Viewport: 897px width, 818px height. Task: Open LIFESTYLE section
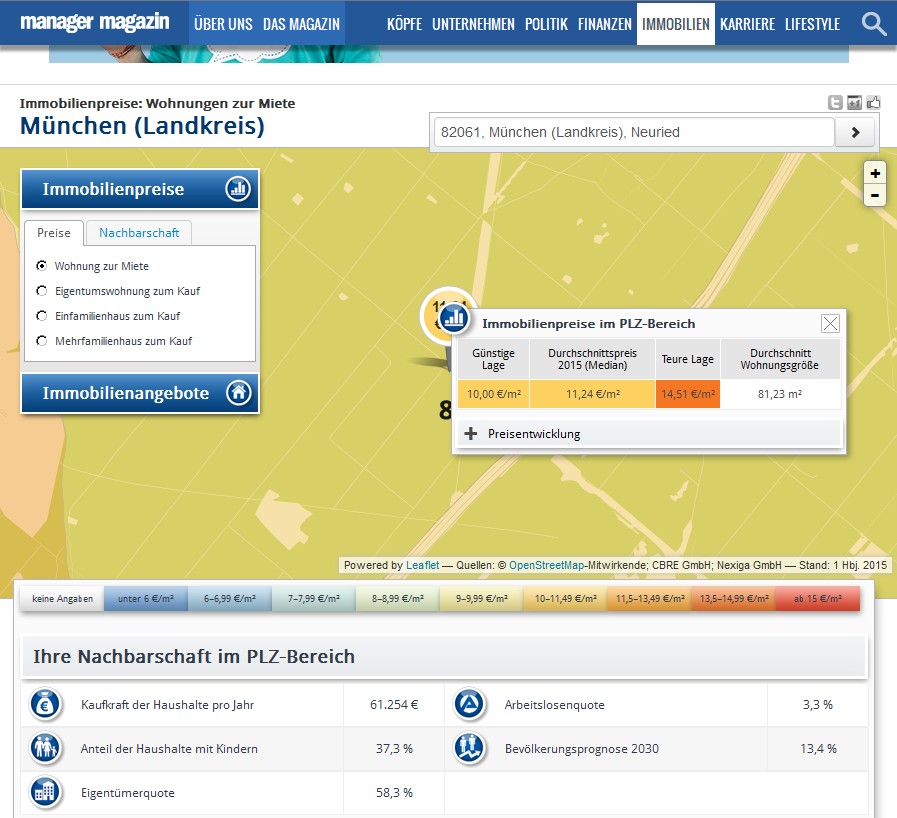point(812,24)
